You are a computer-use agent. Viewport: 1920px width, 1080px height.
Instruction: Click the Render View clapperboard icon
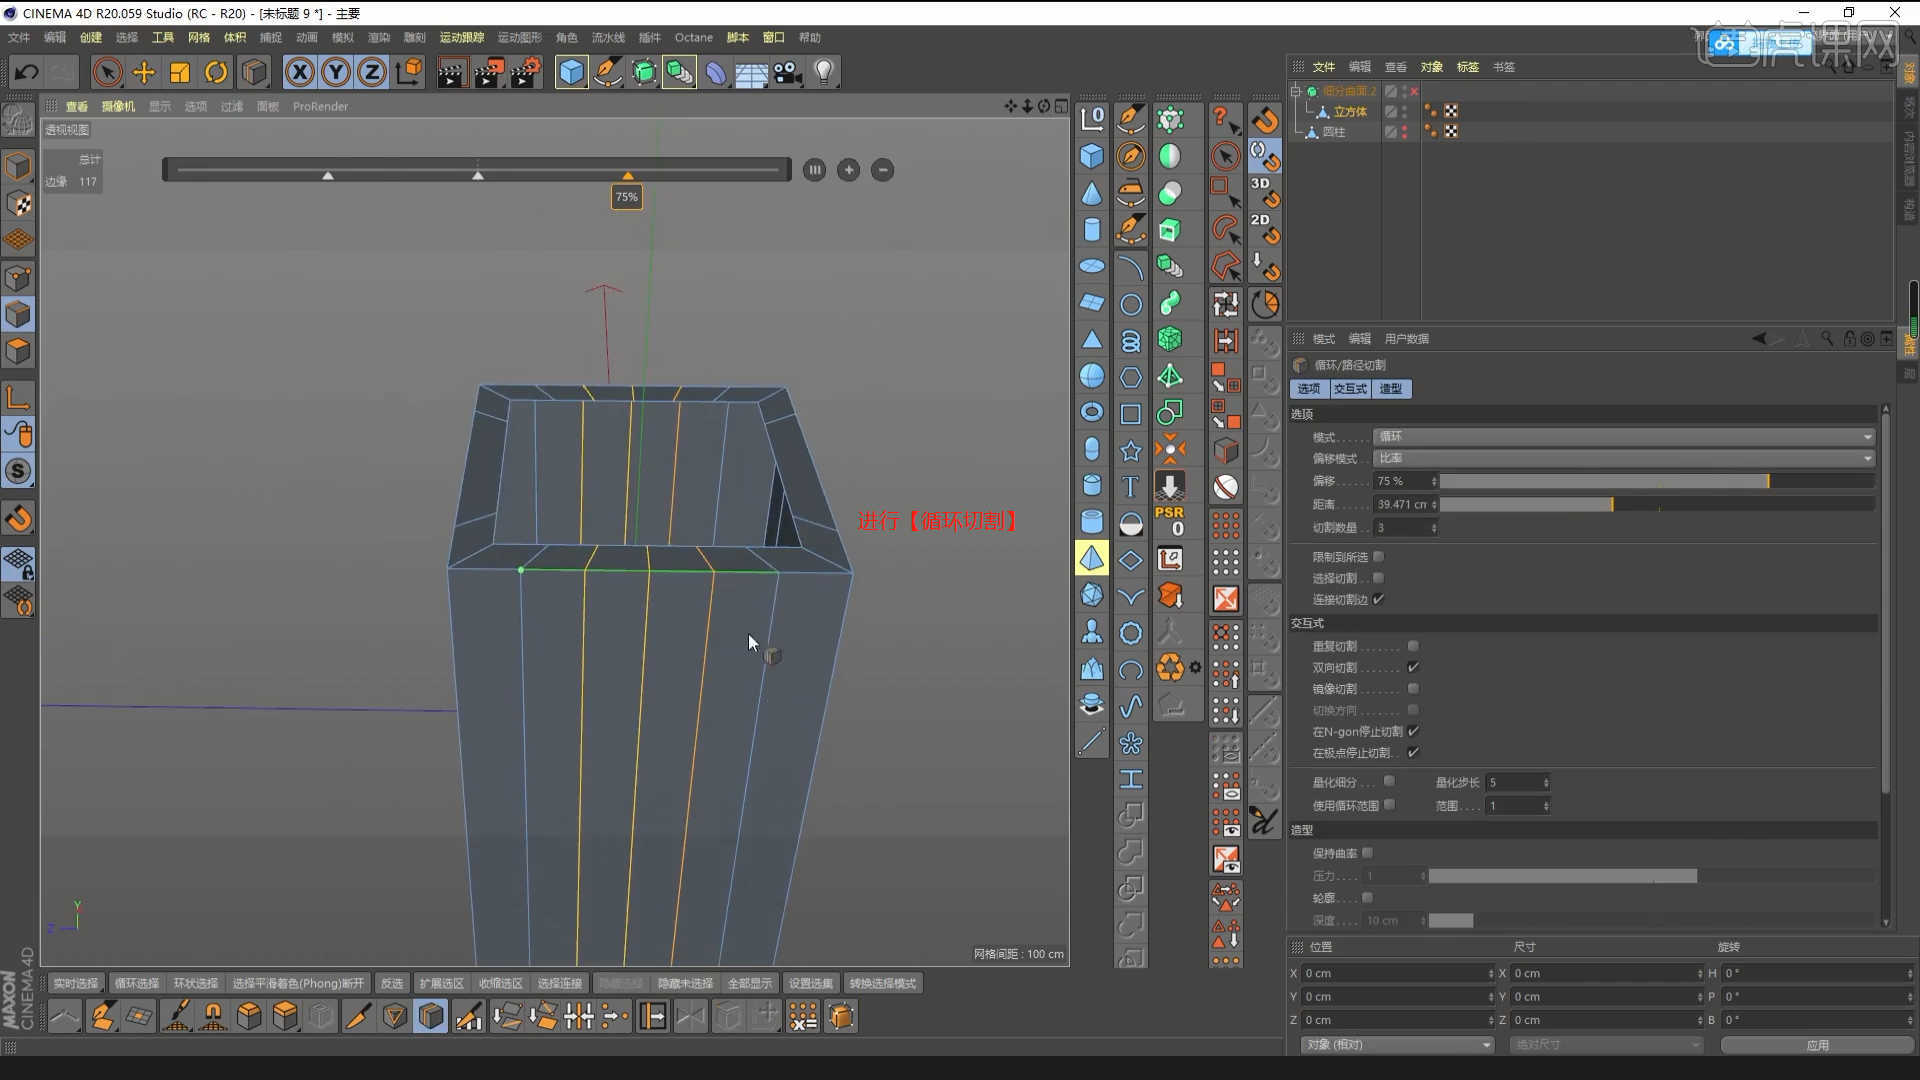pyautogui.click(x=451, y=72)
